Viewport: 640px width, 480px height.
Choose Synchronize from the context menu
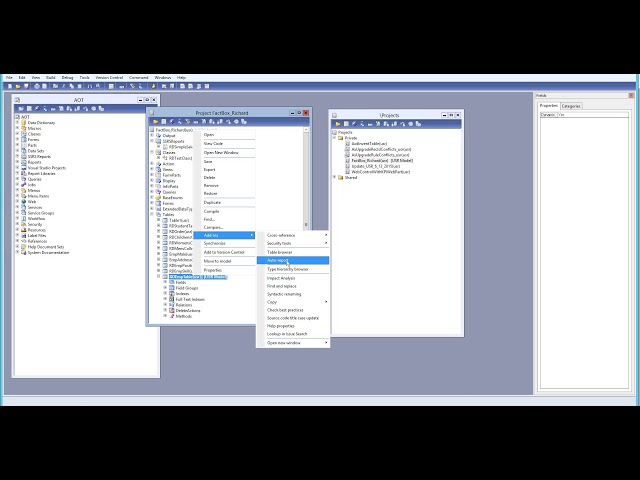click(x=224, y=243)
